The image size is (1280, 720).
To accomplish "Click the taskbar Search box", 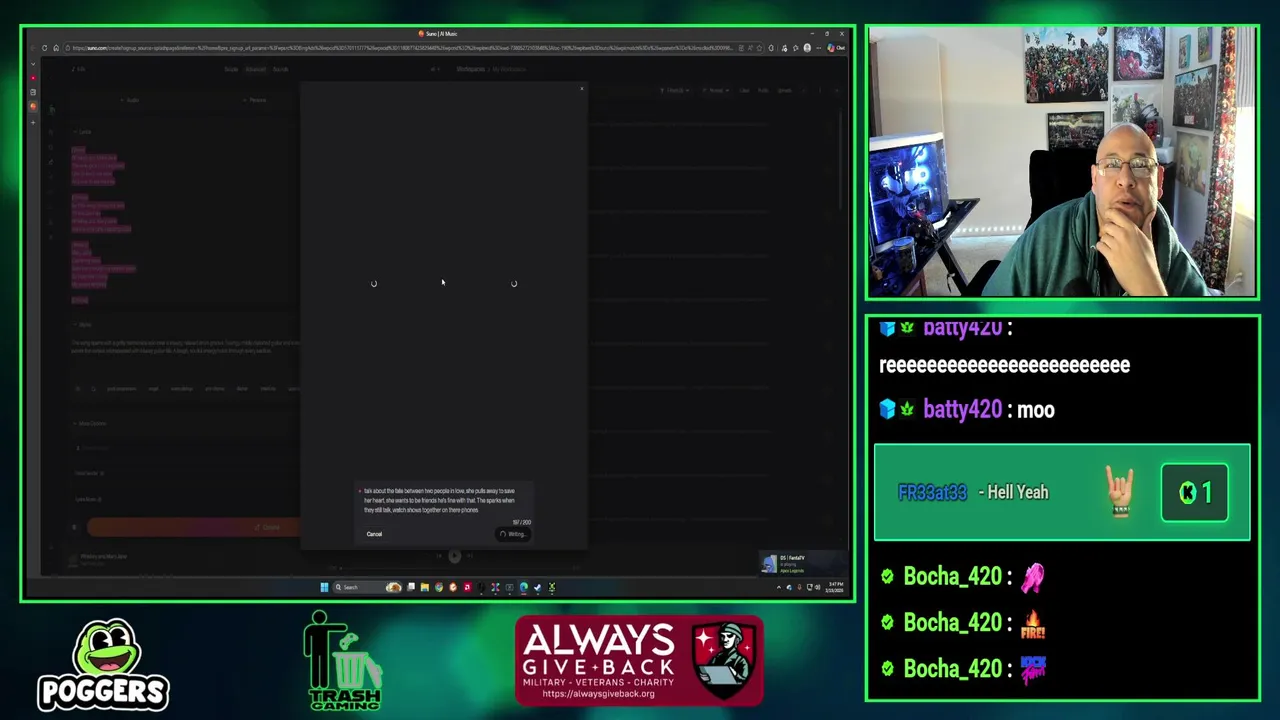I will [x=366, y=587].
